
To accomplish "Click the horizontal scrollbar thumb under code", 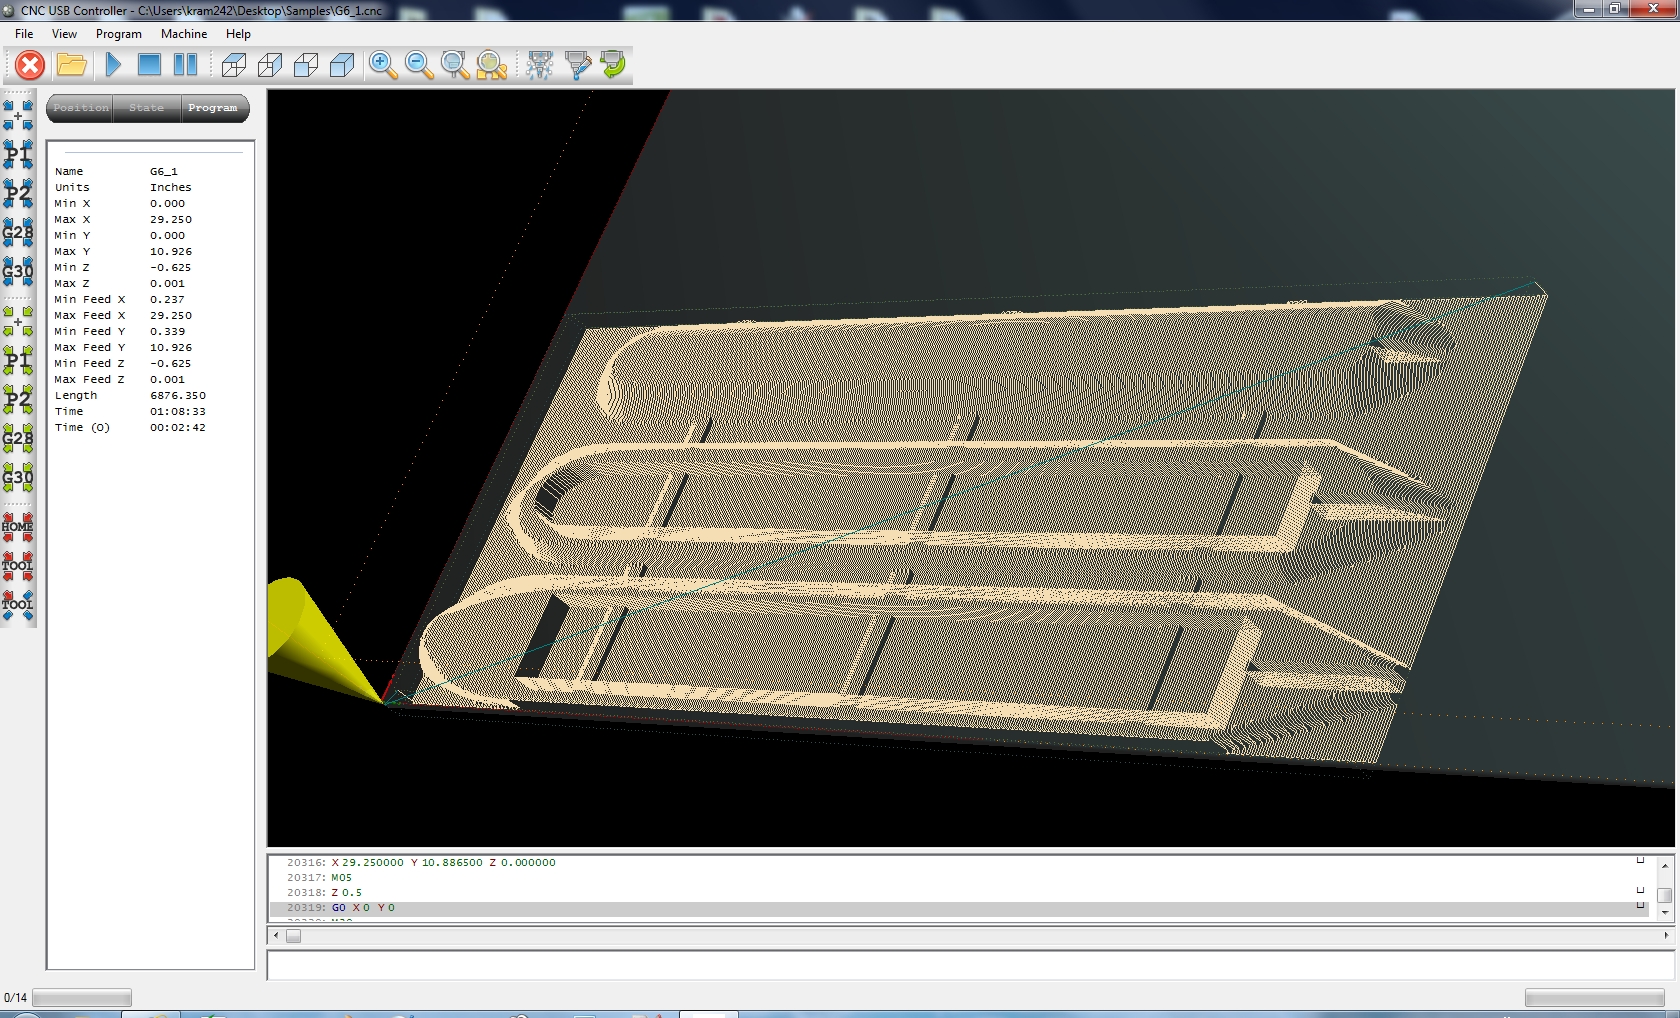I will pos(293,936).
